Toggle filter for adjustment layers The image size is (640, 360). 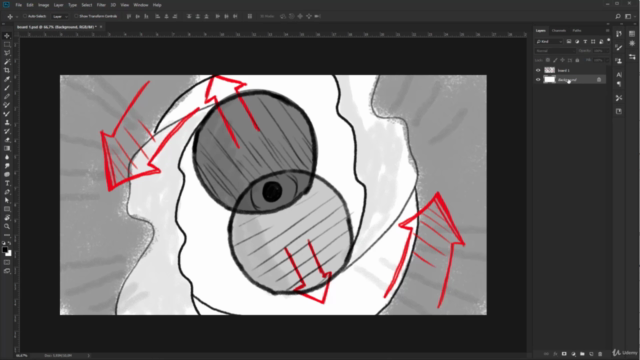coord(577,42)
